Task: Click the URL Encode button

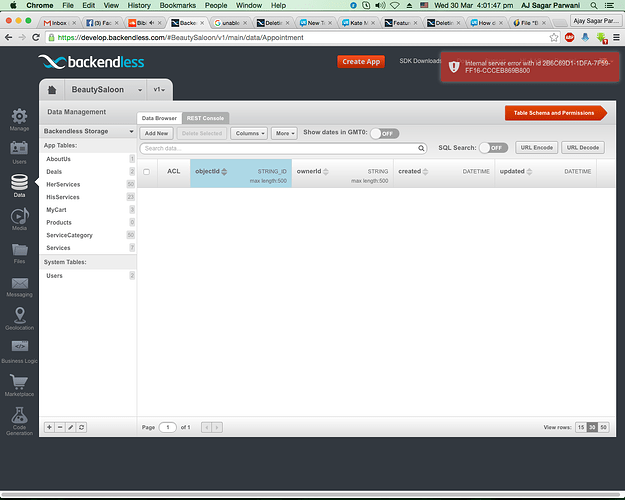Action: tap(537, 148)
